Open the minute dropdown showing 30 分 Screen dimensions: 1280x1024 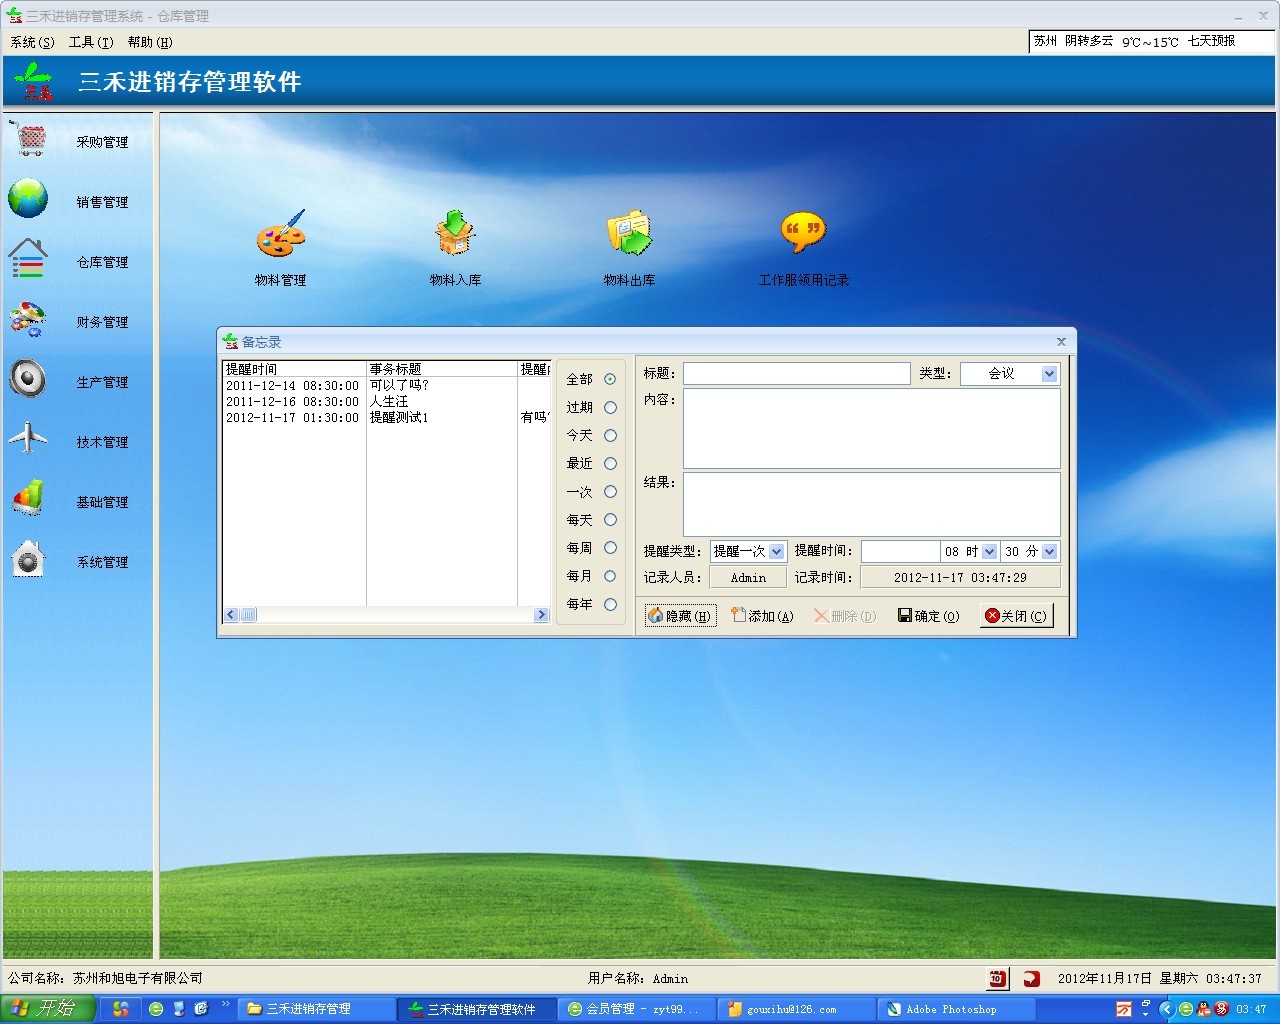pos(1049,551)
